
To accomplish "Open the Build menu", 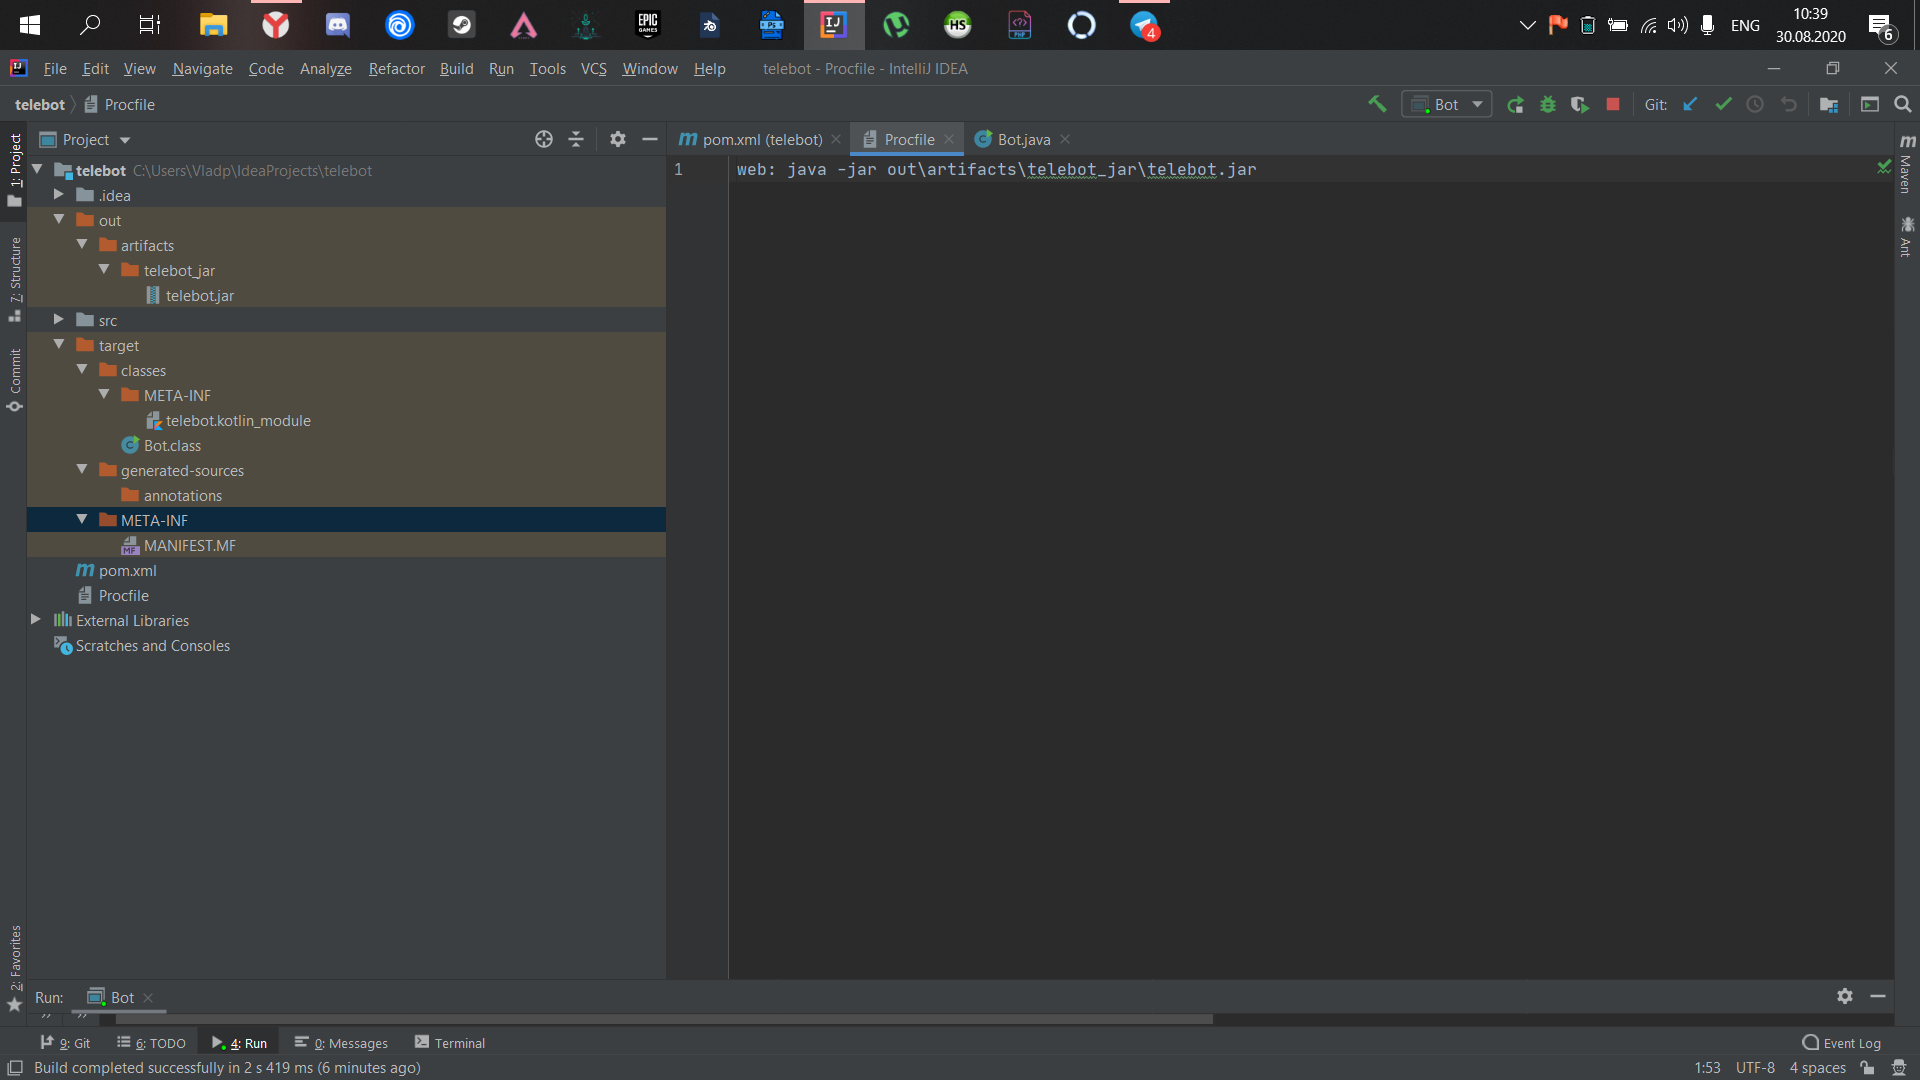I will [x=456, y=68].
